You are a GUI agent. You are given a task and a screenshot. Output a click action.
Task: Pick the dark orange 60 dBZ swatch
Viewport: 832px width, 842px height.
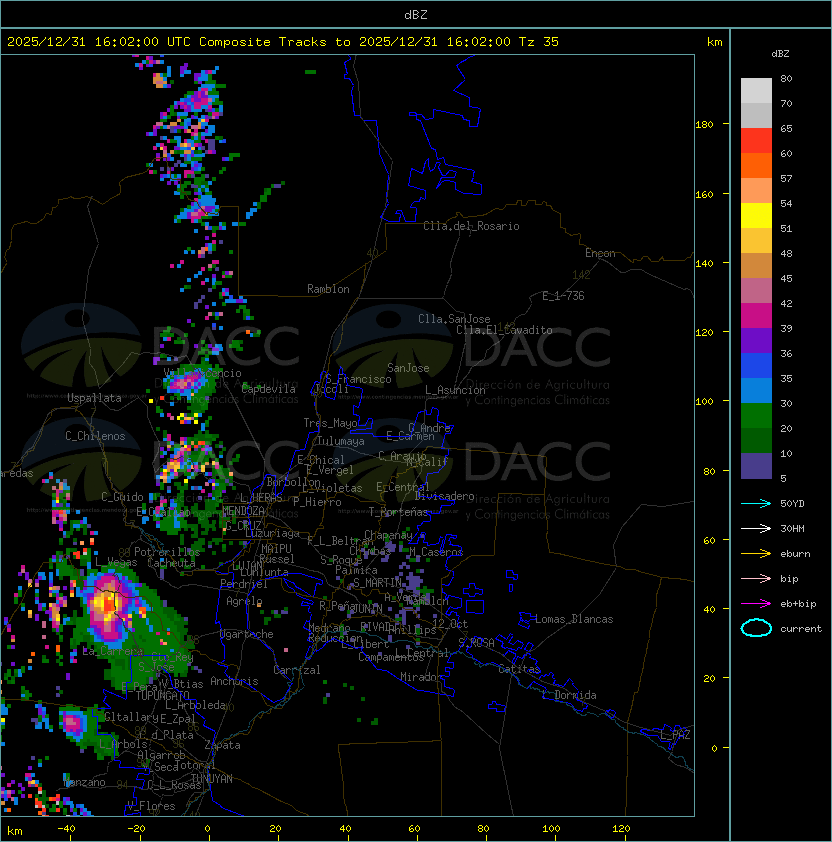click(756, 165)
